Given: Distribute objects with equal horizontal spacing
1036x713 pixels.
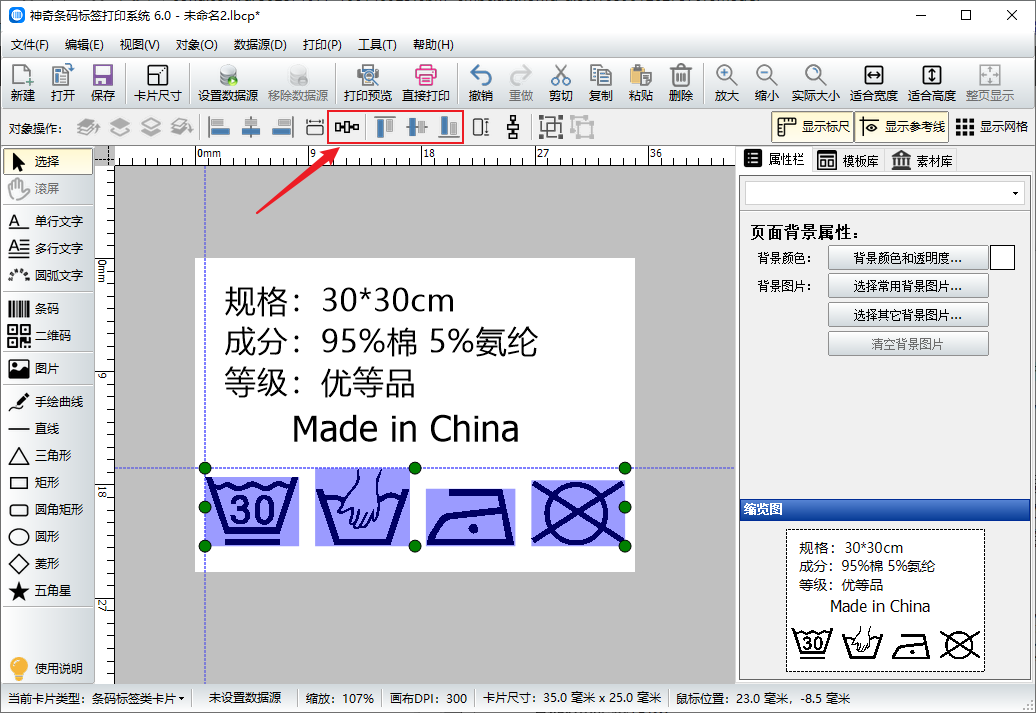Looking at the screenshot, I should [x=347, y=127].
